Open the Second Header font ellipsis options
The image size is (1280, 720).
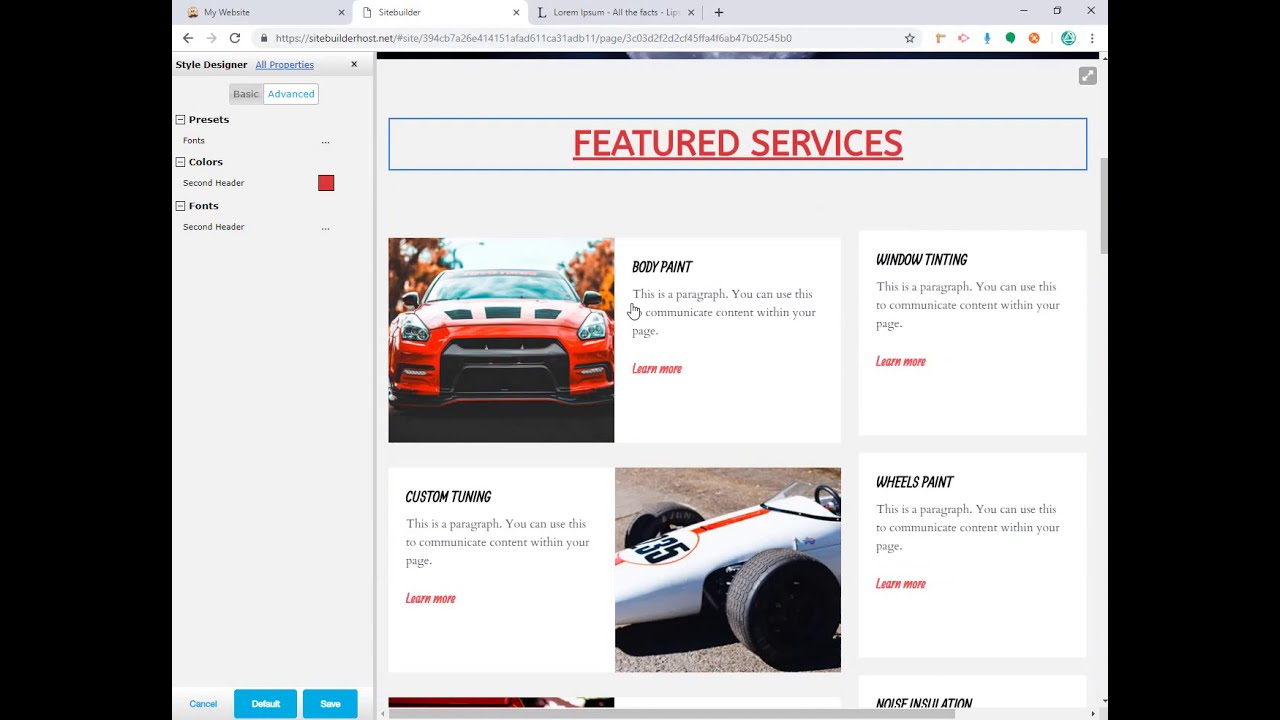325,227
